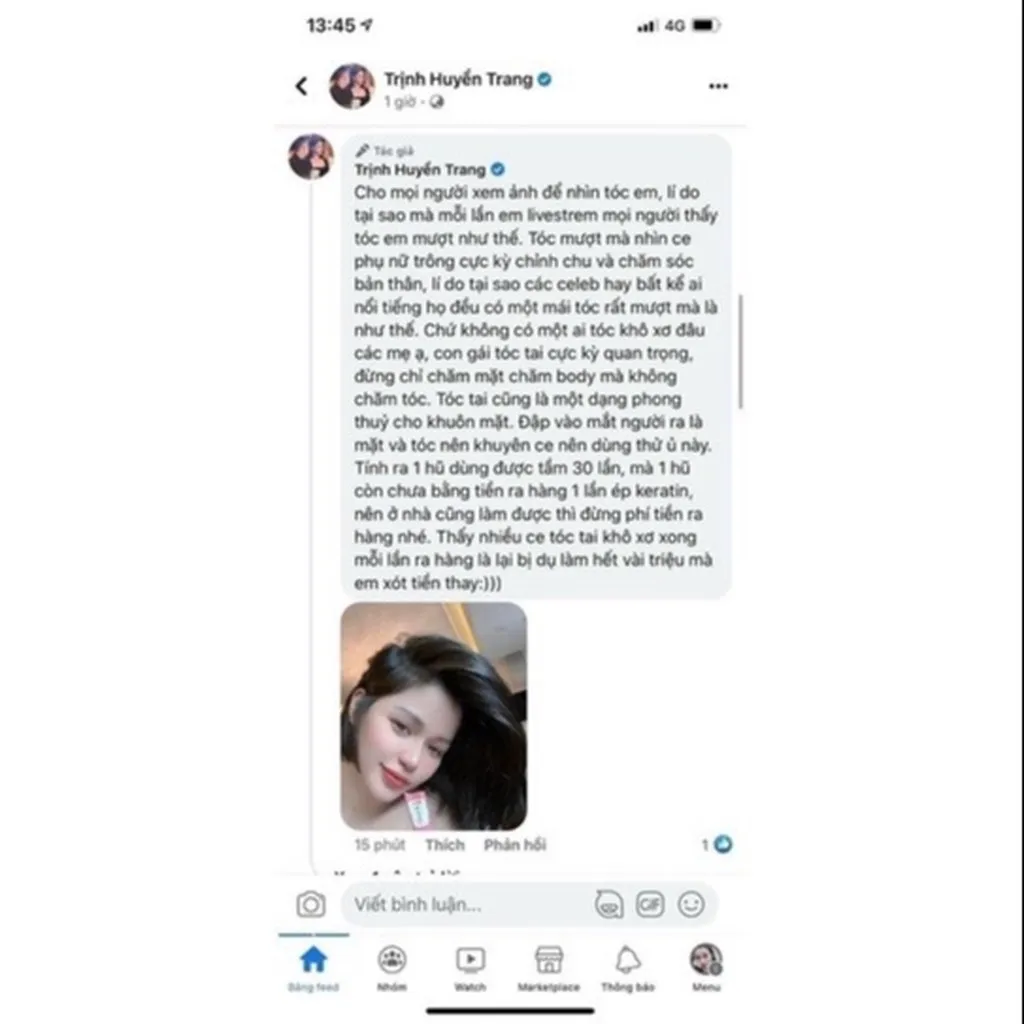Open the emoji smiley picker
Viewport: 1024px width, 1024px height.
coord(691,904)
